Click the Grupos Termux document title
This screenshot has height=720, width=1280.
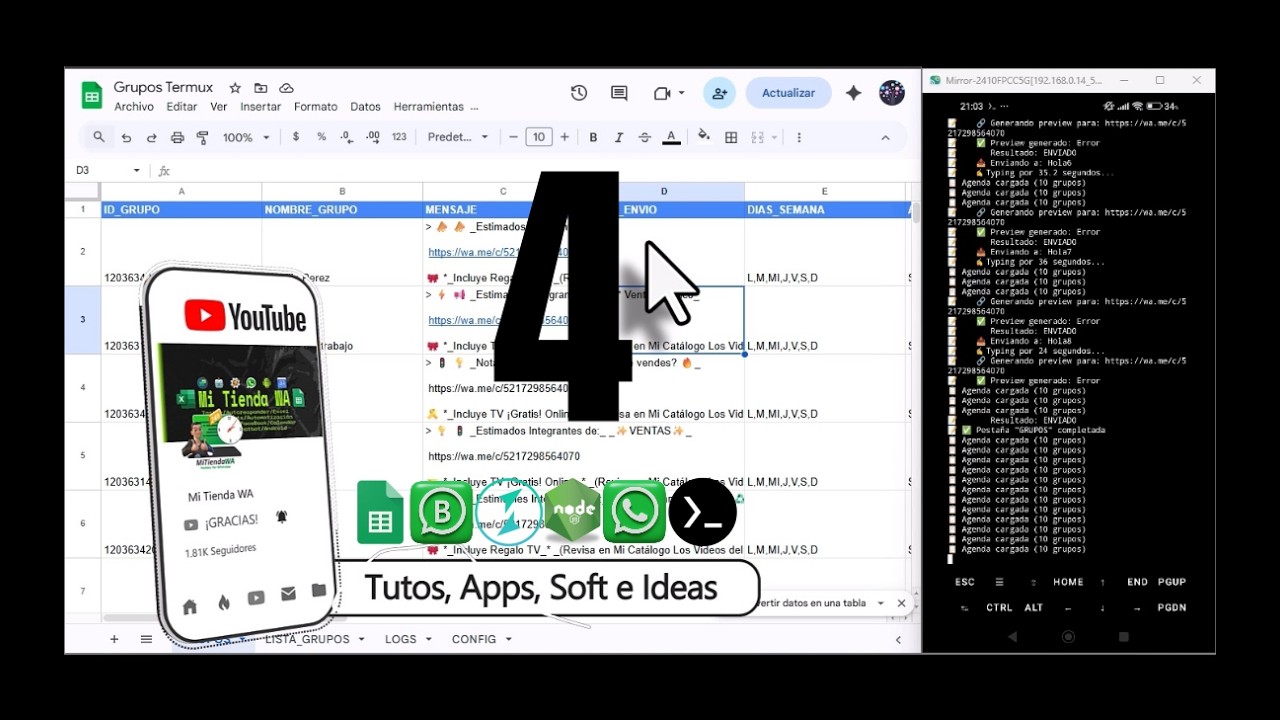[x=163, y=88]
